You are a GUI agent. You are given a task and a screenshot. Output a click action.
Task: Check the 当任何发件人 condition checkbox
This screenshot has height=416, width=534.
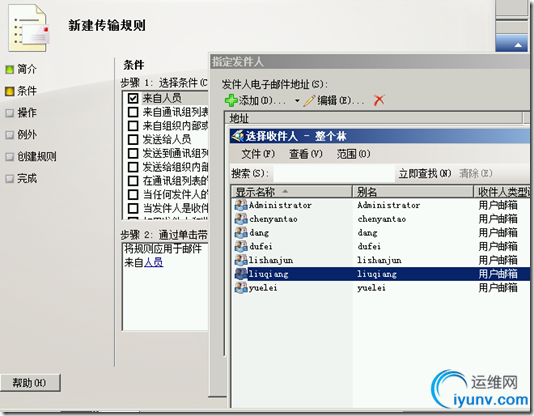(133, 195)
